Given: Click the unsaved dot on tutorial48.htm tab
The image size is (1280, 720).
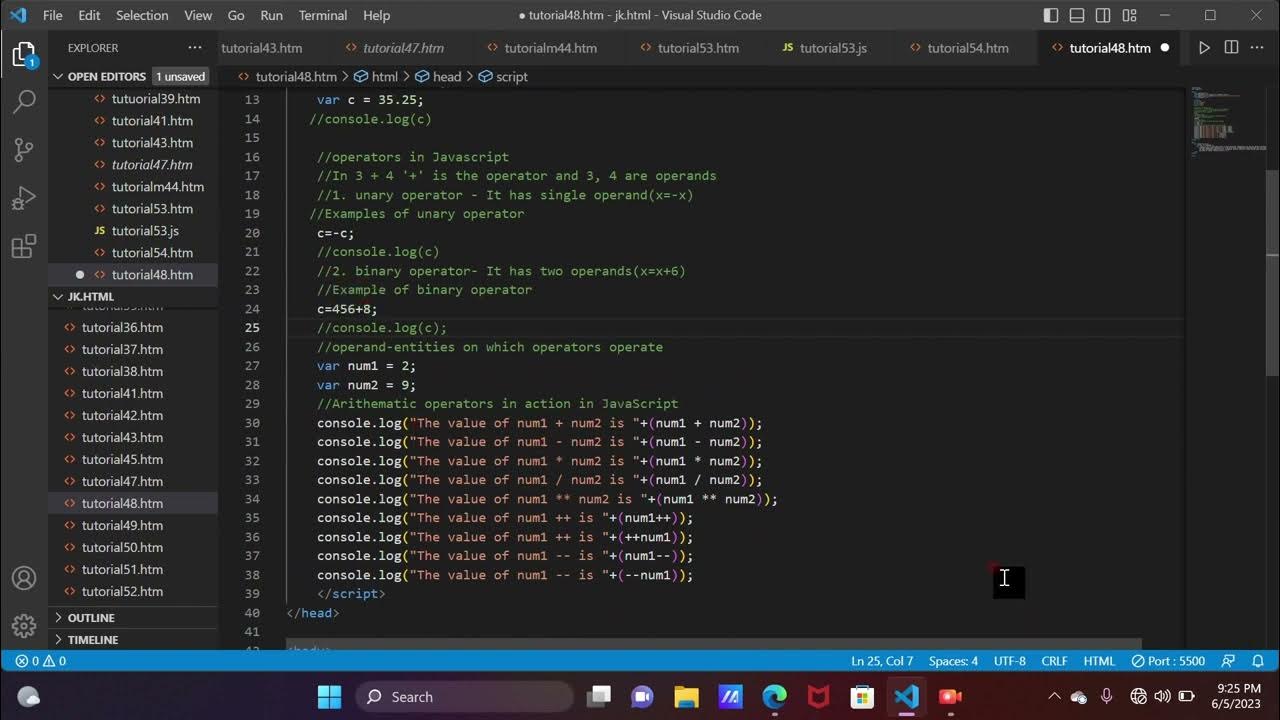Looking at the screenshot, I should (x=1165, y=48).
